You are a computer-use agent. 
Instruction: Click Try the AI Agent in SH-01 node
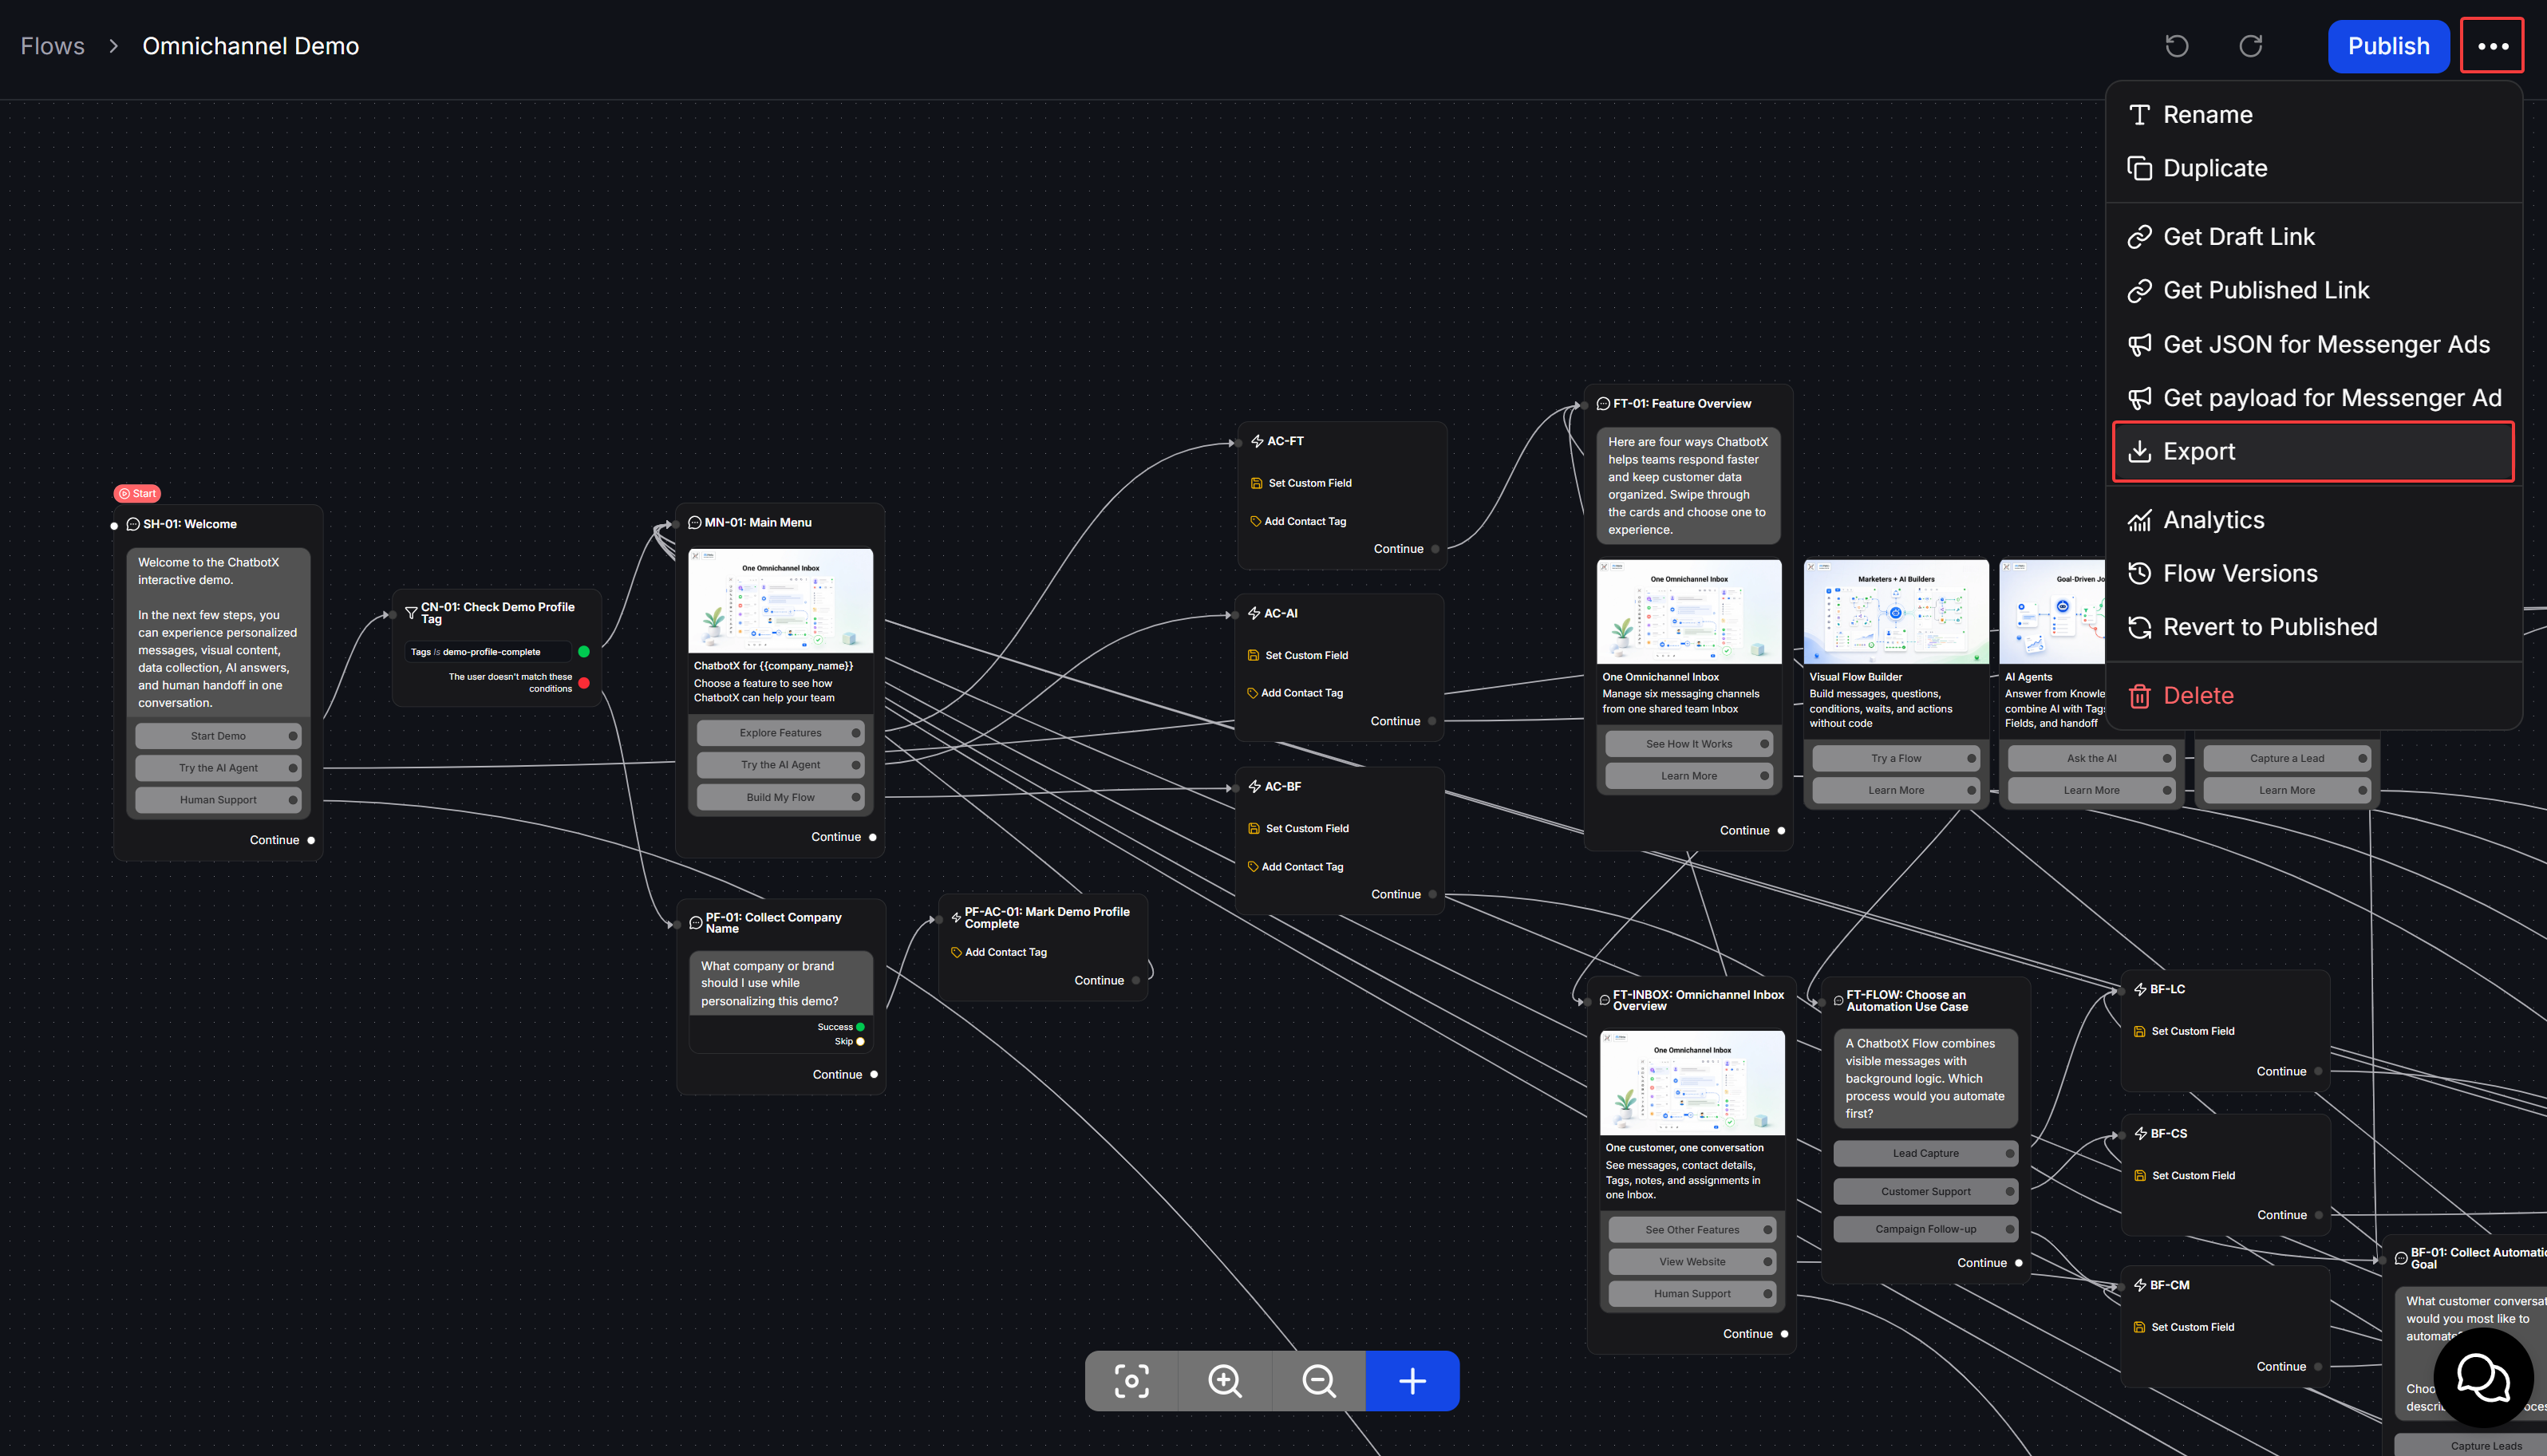[x=218, y=768]
